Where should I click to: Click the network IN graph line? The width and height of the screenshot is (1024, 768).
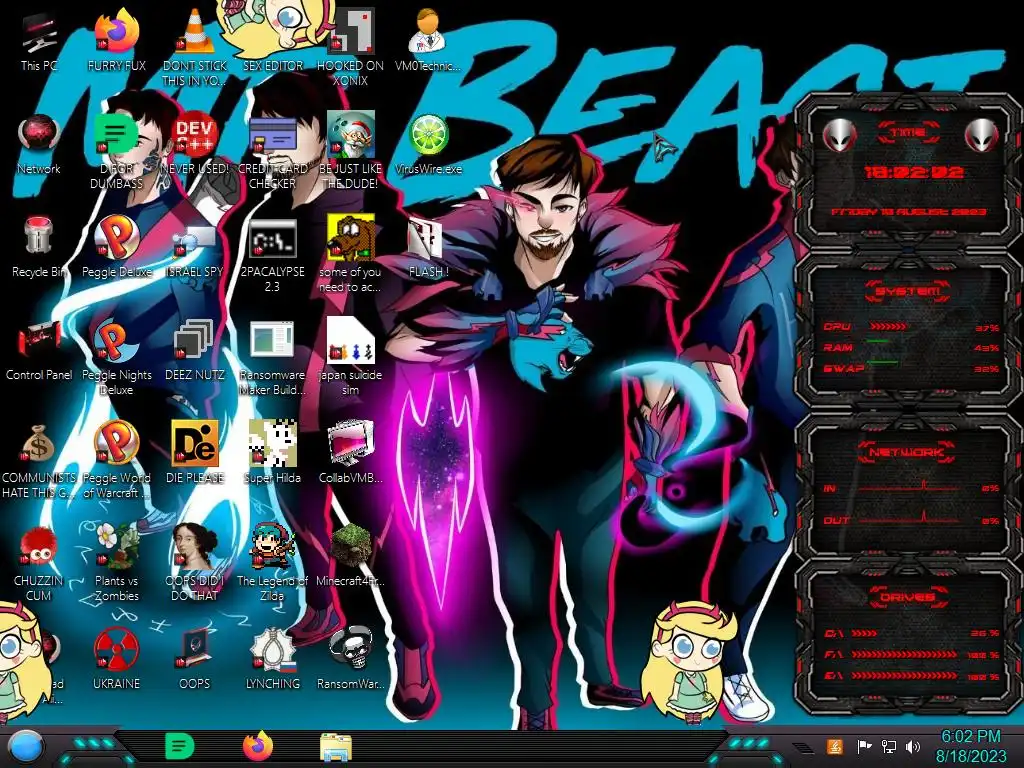point(909,487)
